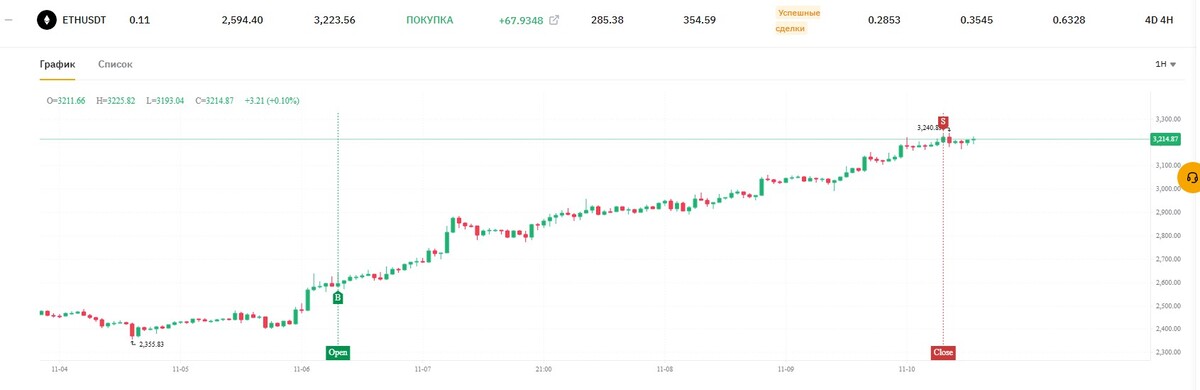Open the share icon beside +67.9348
This screenshot has height=390, width=1200.
pyautogui.click(x=555, y=20)
